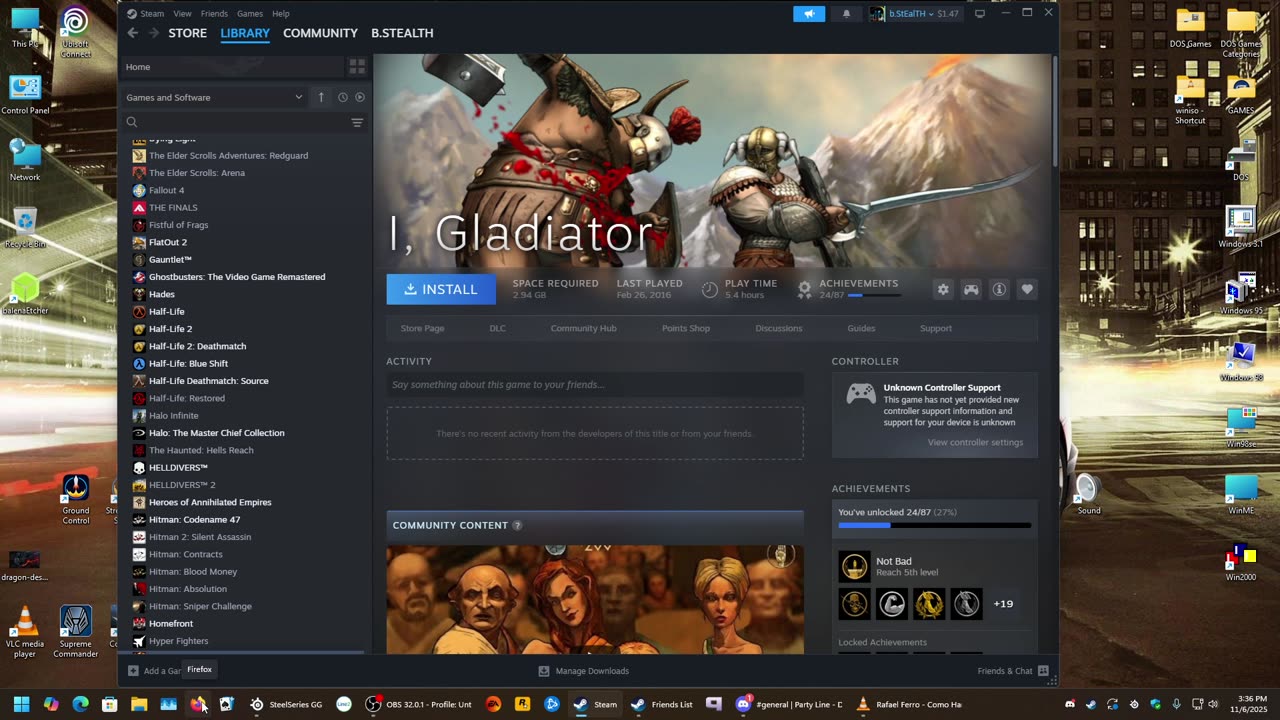Open the View menu

point(182,14)
